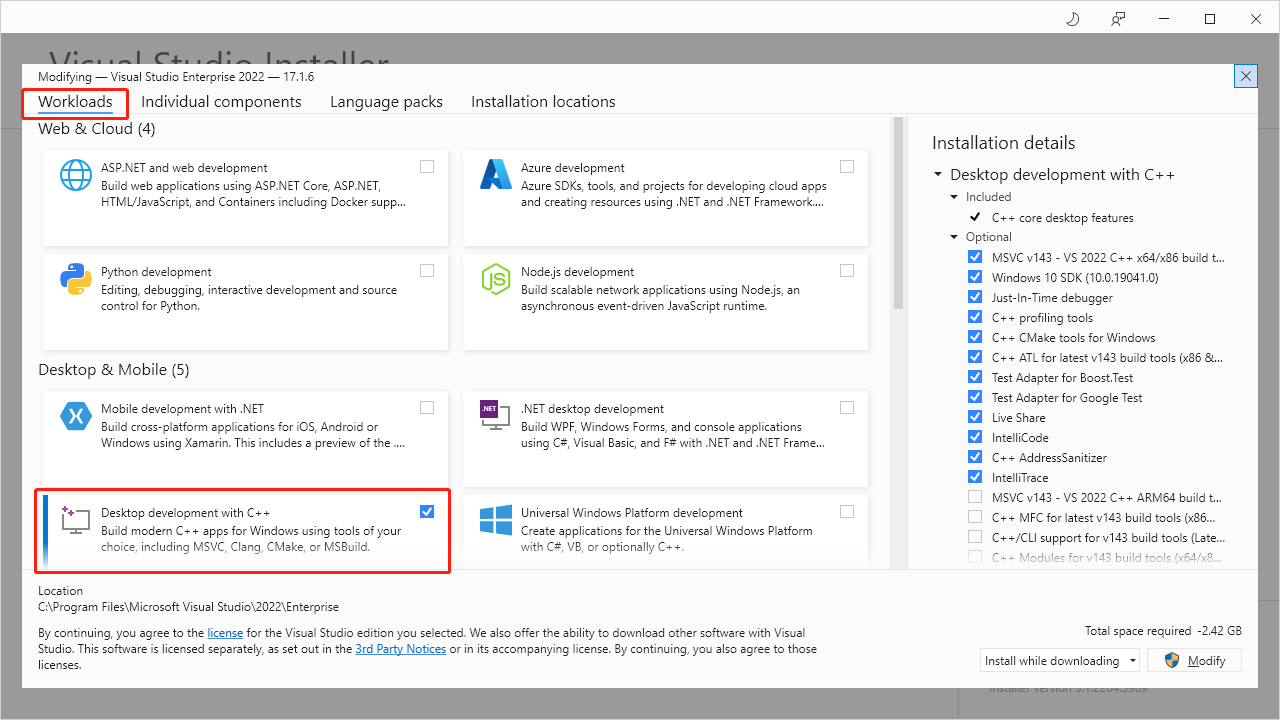Uncheck Windows 10 SDK (10.0.19041.0)
1280x720 pixels.
pos(975,277)
